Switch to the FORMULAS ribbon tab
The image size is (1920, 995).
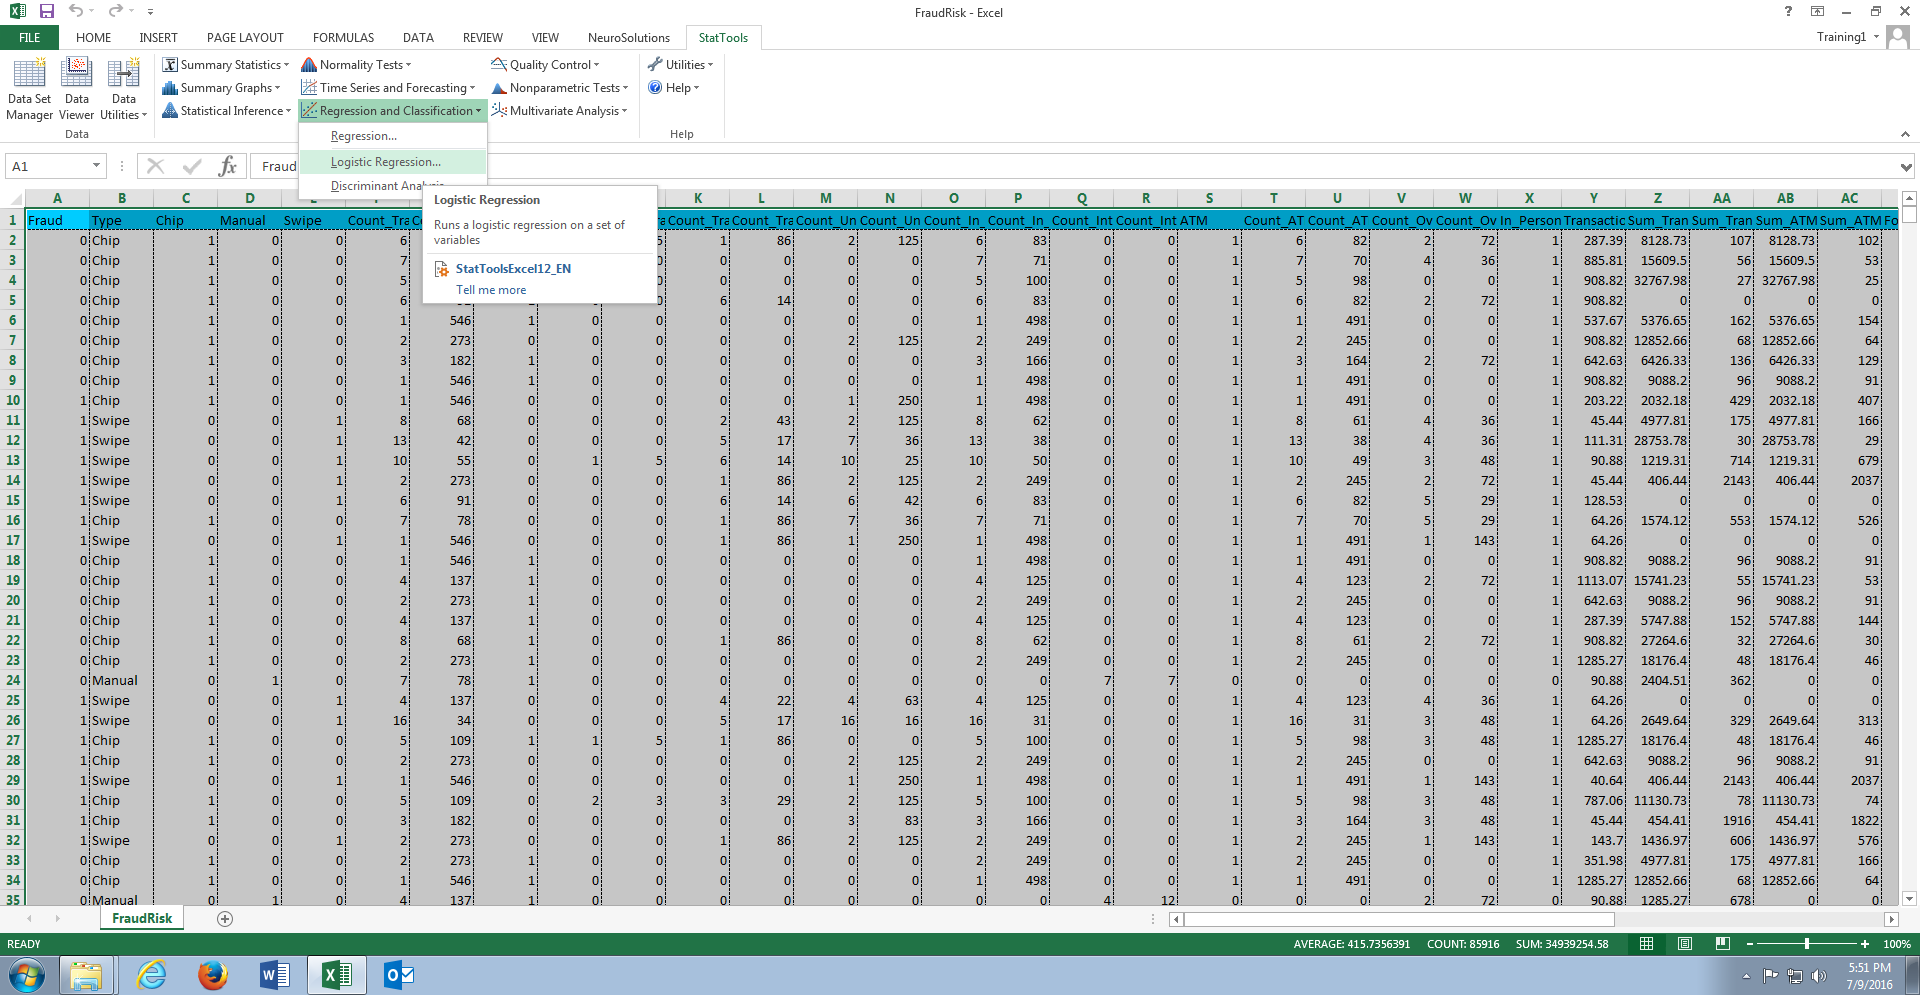pyautogui.click(x=343, y=38)
